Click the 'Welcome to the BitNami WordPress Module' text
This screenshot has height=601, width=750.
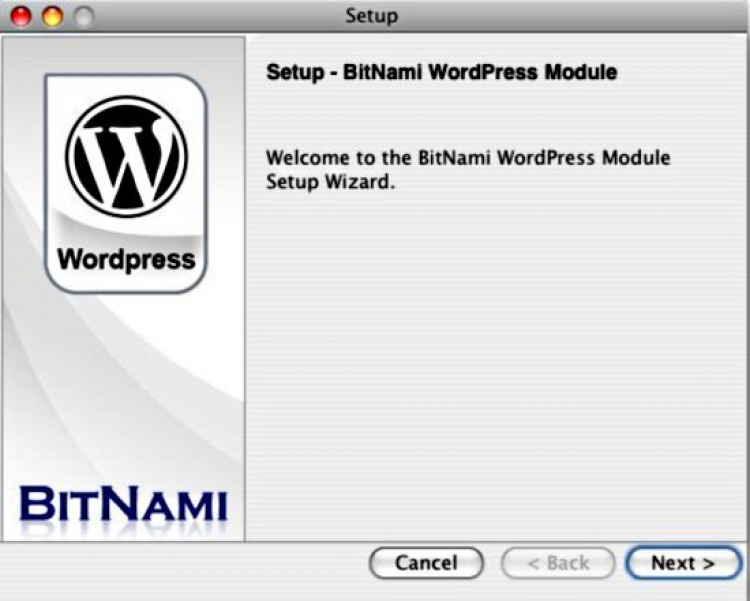468,158
